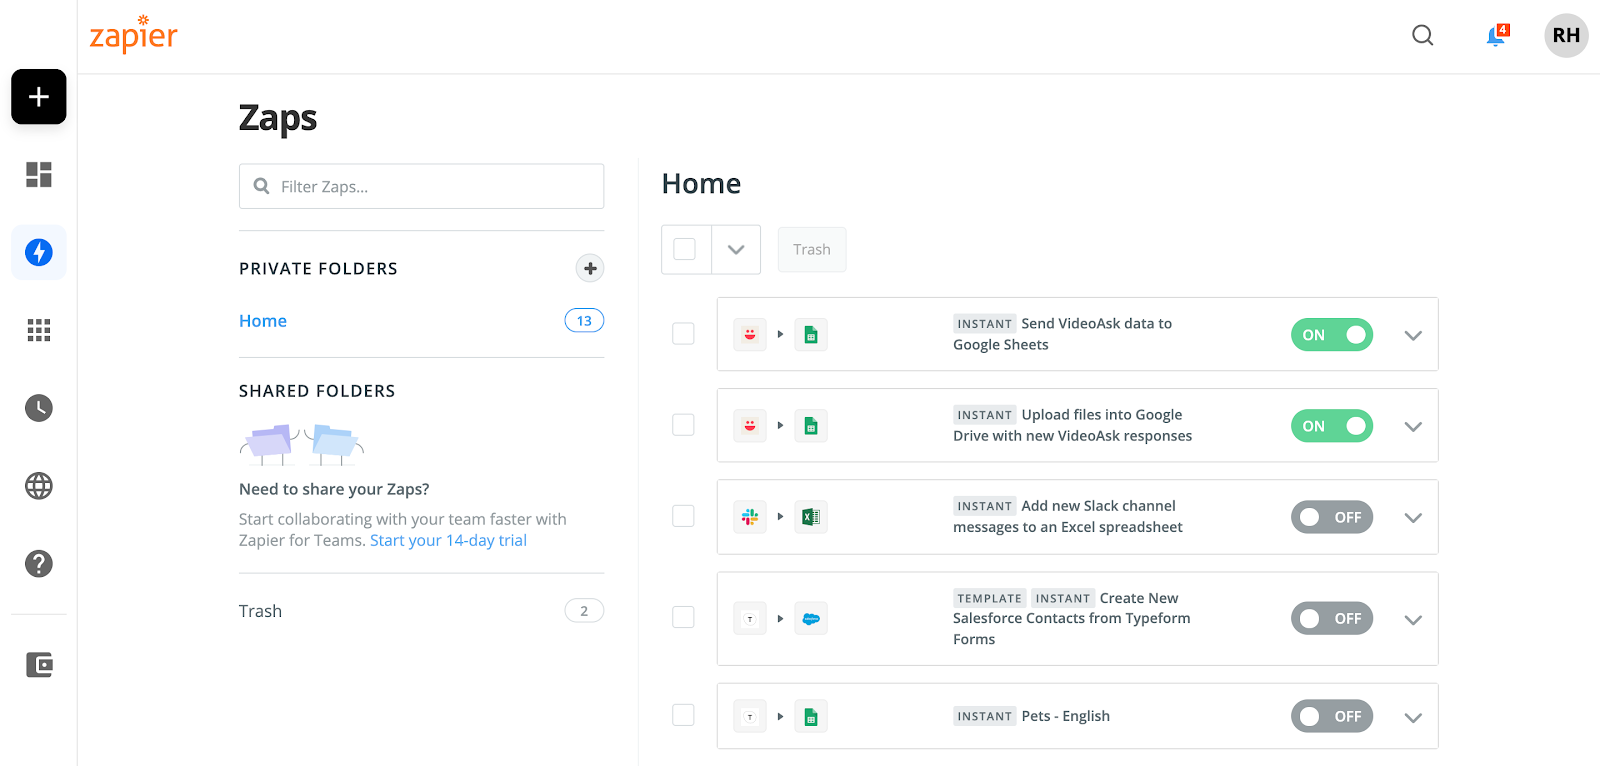Click Typeform icon in Salesforce Contacts Zap
Viewport: 1600px width, 766px height.
(x=750, y=619)
